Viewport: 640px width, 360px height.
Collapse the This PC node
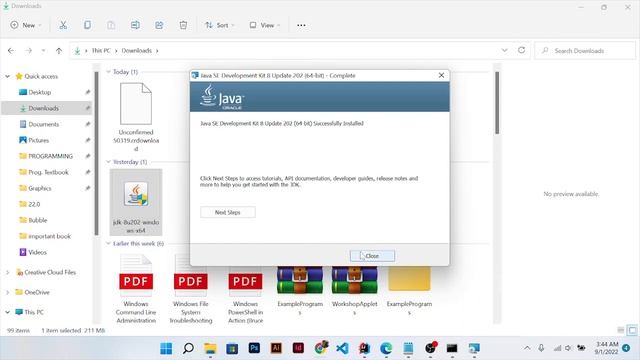(x=7, y=312)
